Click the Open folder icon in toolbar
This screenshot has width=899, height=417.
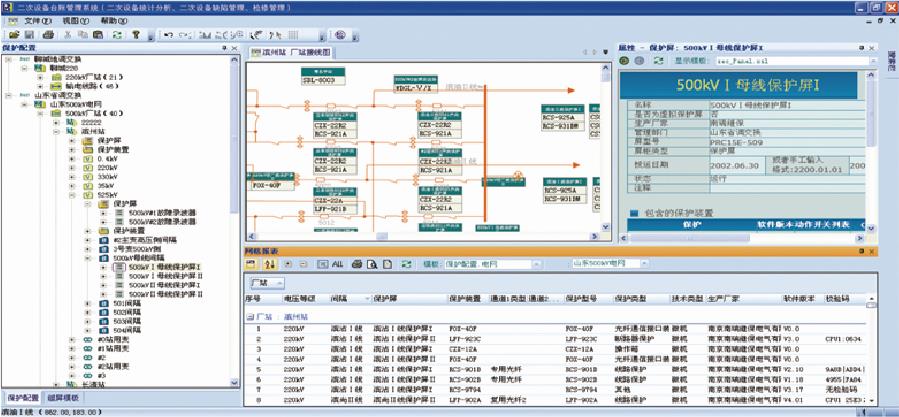pyautogui.click(x=14, y=34)
